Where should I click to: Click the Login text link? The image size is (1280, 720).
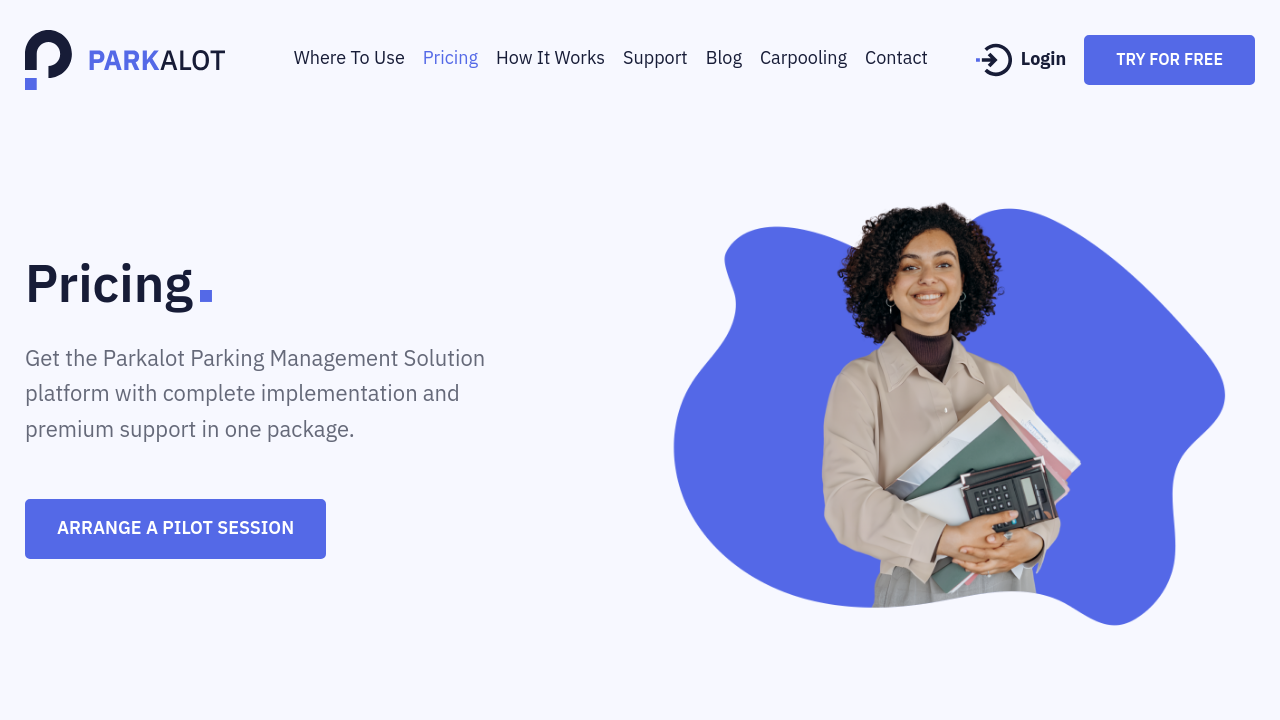click(x=1043, y=59)
